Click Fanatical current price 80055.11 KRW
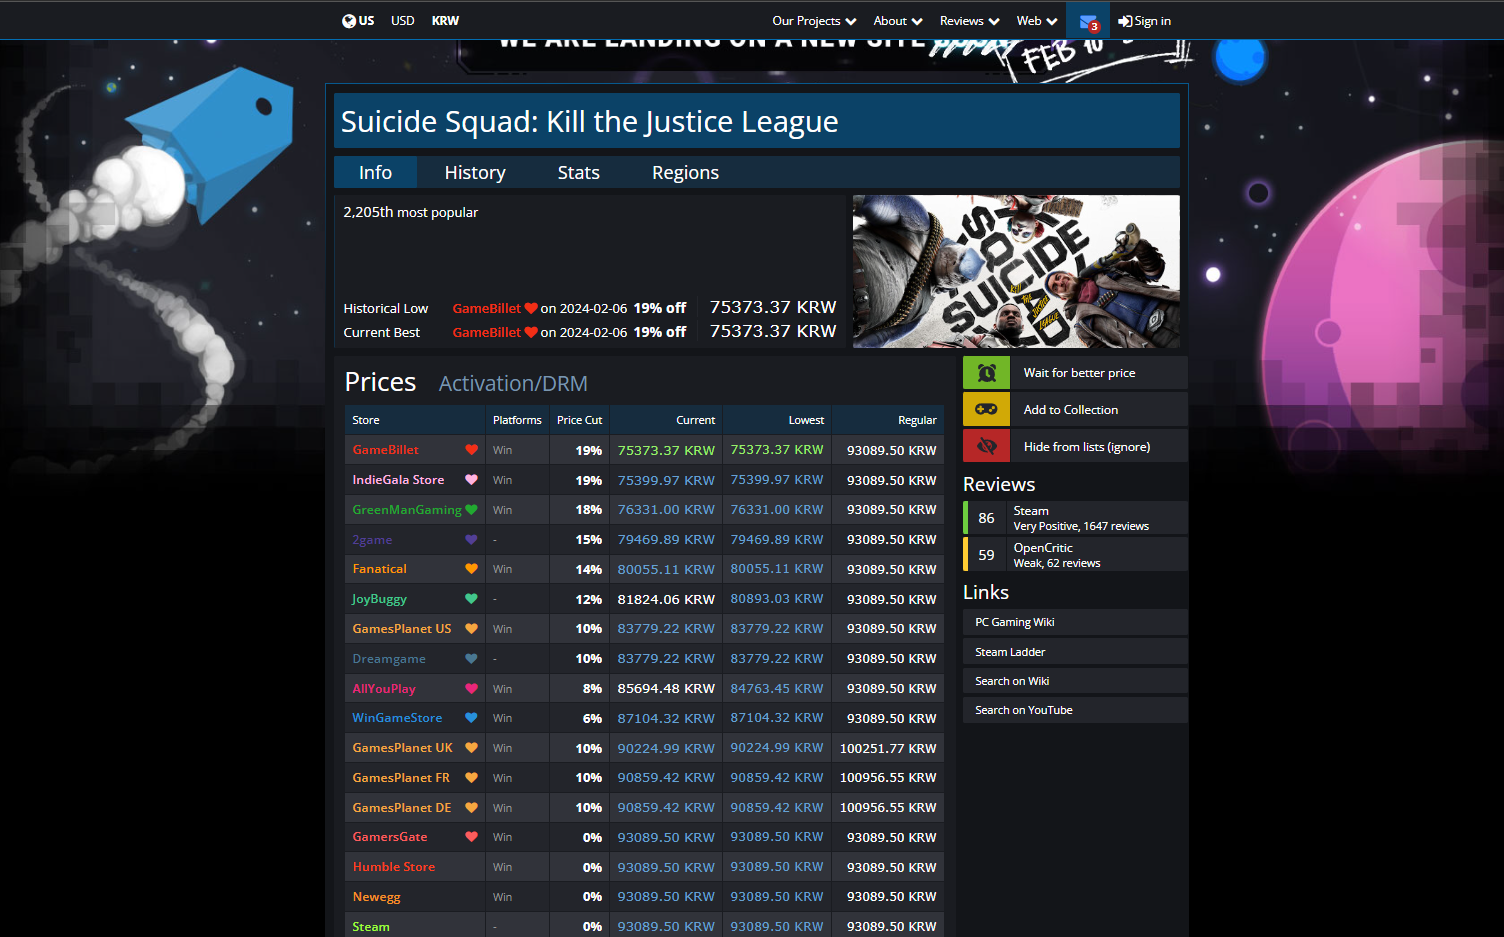 pyautogui.click(x=666, y=569)
